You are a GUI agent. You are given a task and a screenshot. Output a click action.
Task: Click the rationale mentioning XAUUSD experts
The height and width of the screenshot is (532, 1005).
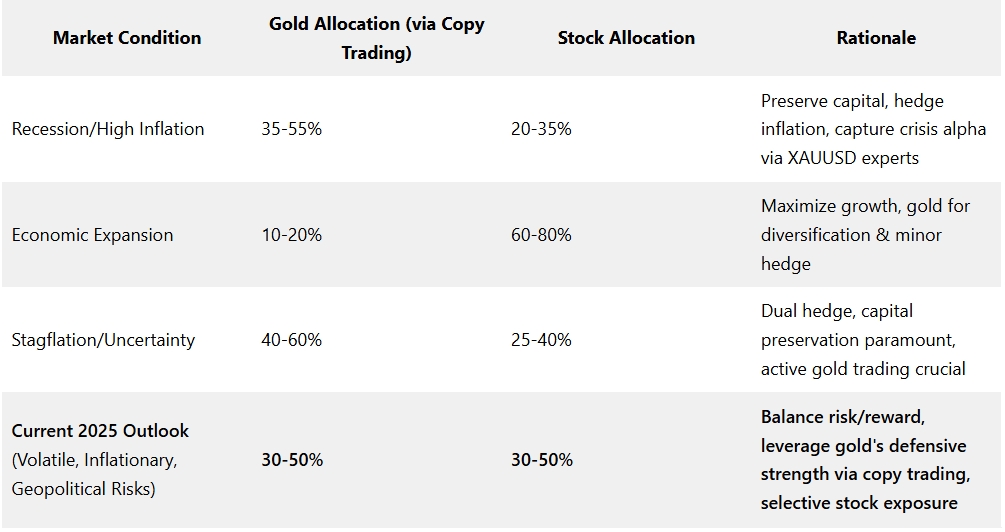point(859,129)
